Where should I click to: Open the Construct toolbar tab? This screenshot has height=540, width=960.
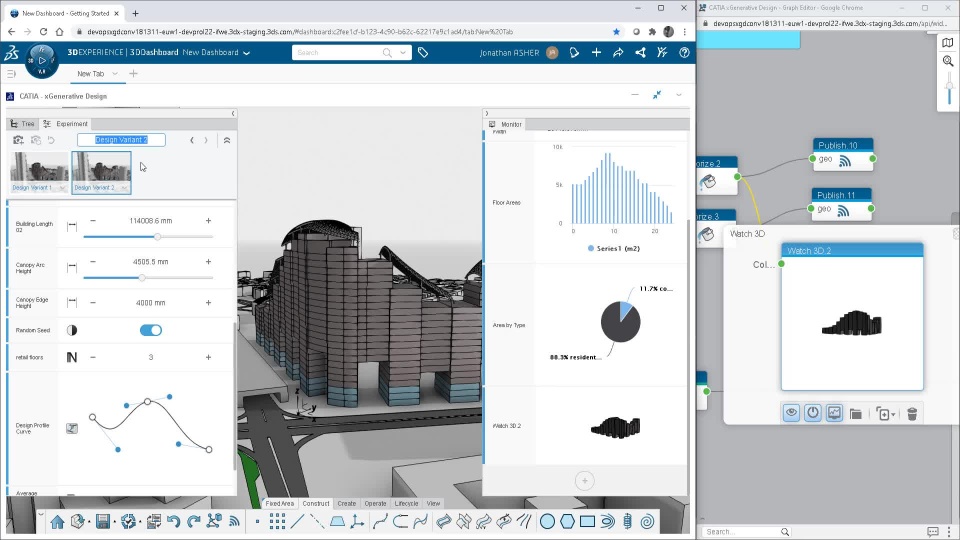[x=316, y=503]
